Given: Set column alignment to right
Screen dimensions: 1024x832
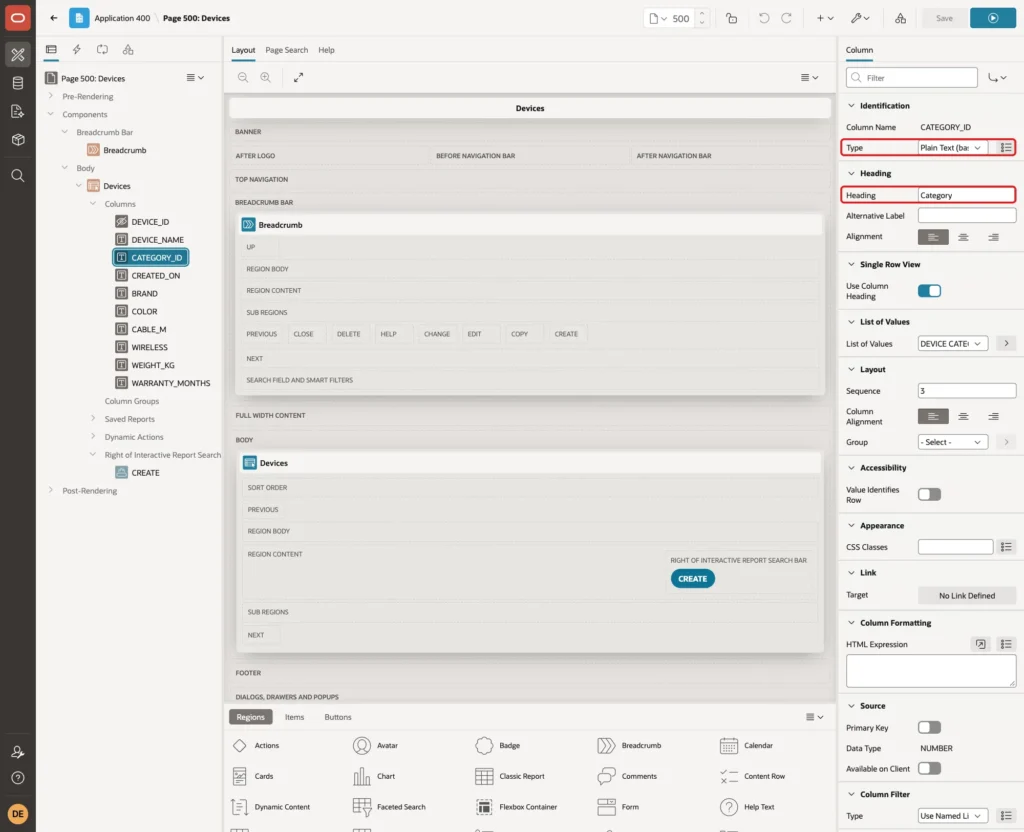Looking at the screenshot, I should pyautogui.click(x=993, y=416).
